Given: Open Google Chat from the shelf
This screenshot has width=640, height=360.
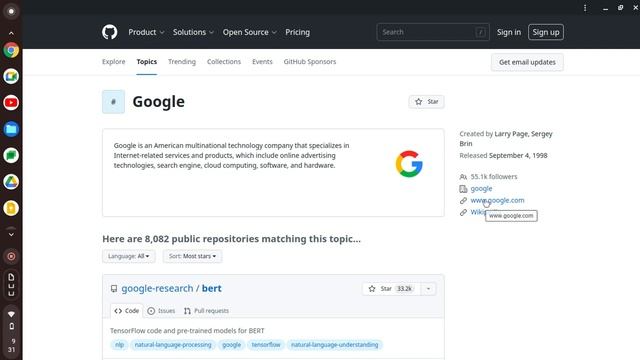Looking at the screenshot, I should click(x=11, y=156).
